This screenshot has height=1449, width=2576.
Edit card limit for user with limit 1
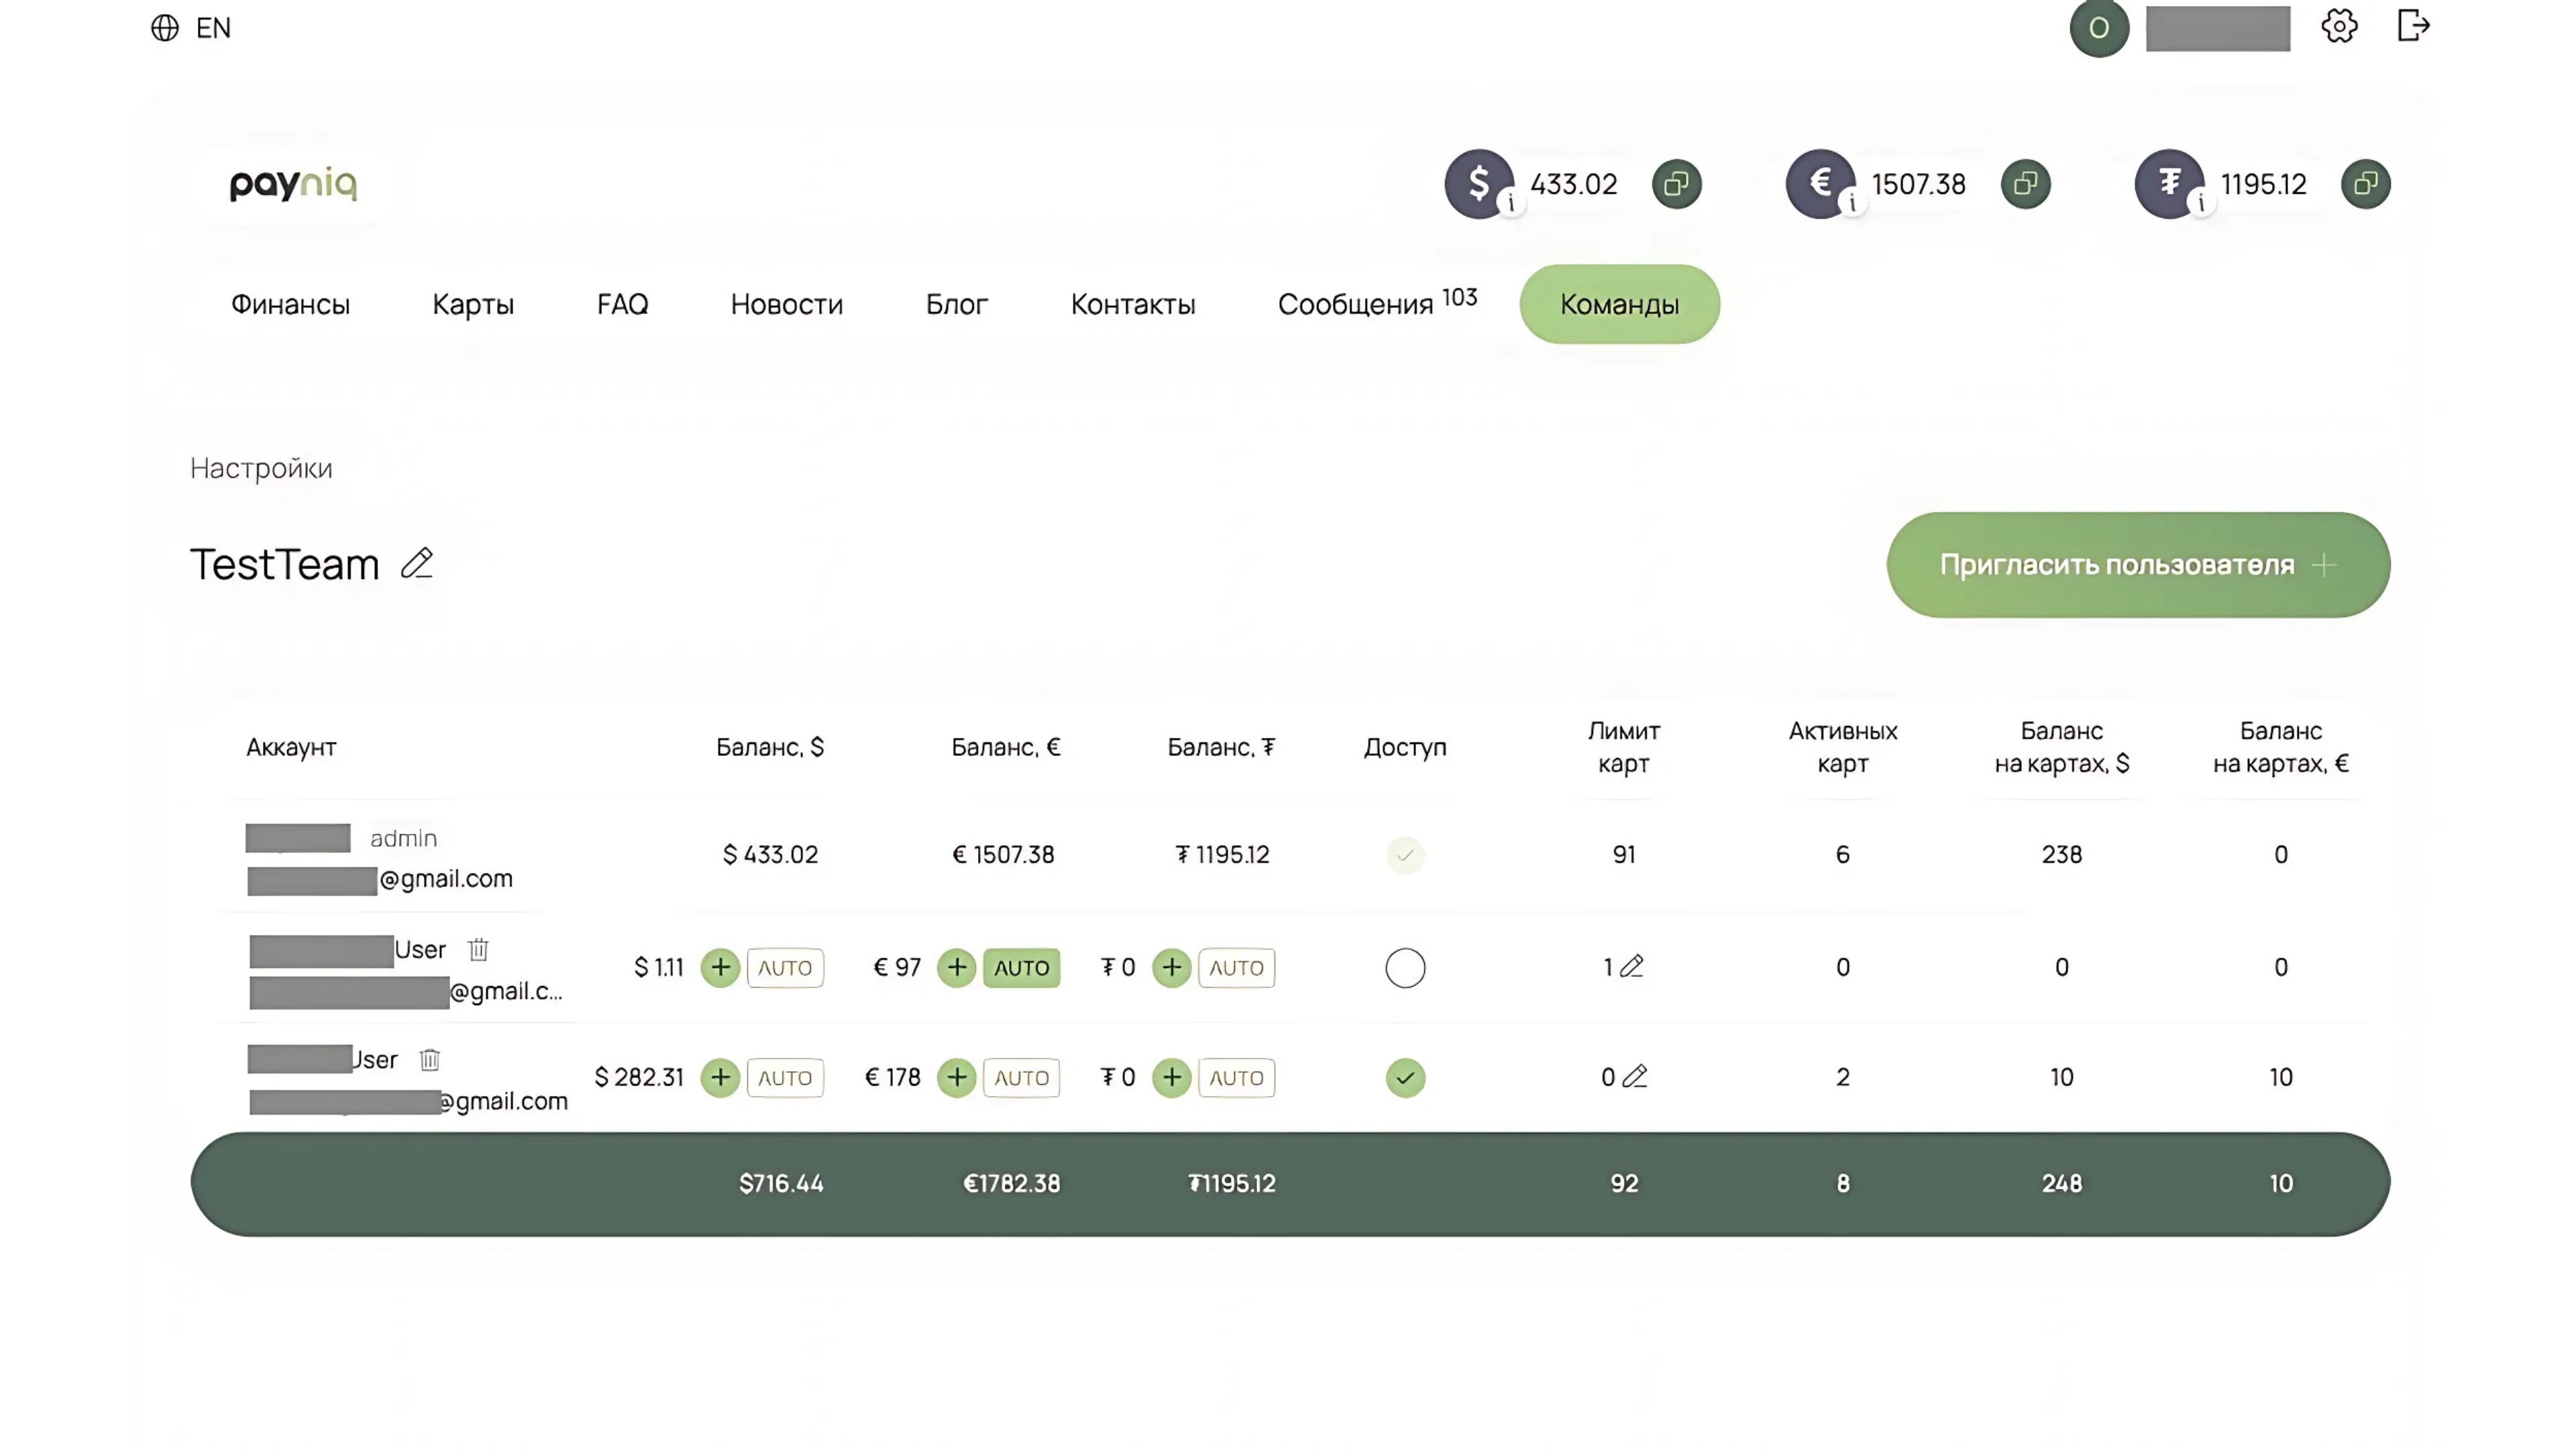point(1632,967)
